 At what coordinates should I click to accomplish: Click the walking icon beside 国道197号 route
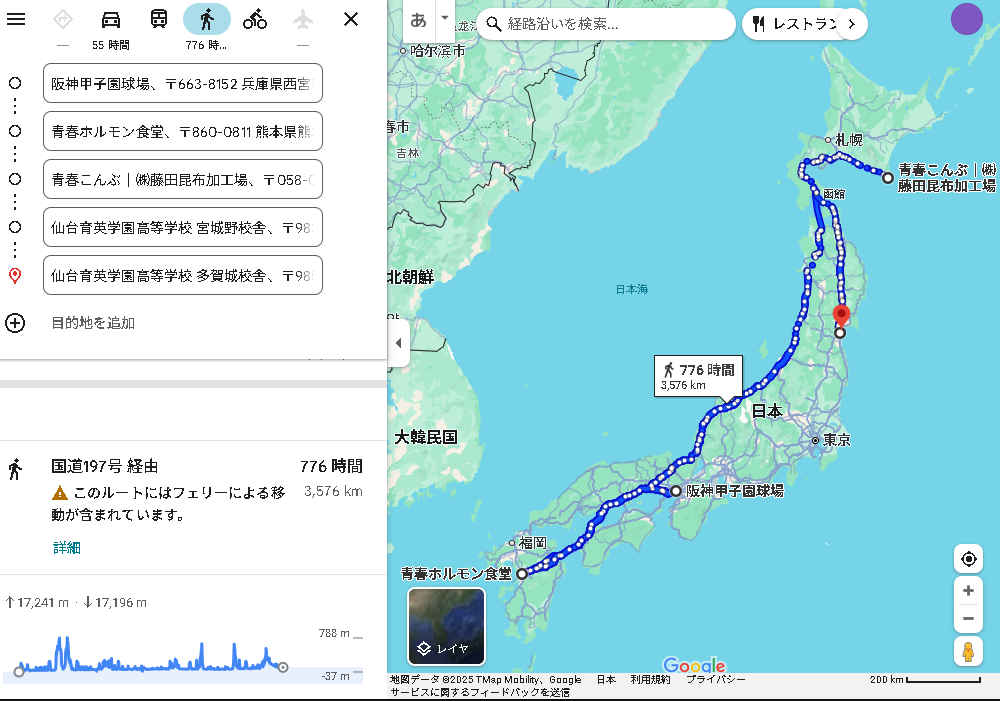click(x=15, y=469)
